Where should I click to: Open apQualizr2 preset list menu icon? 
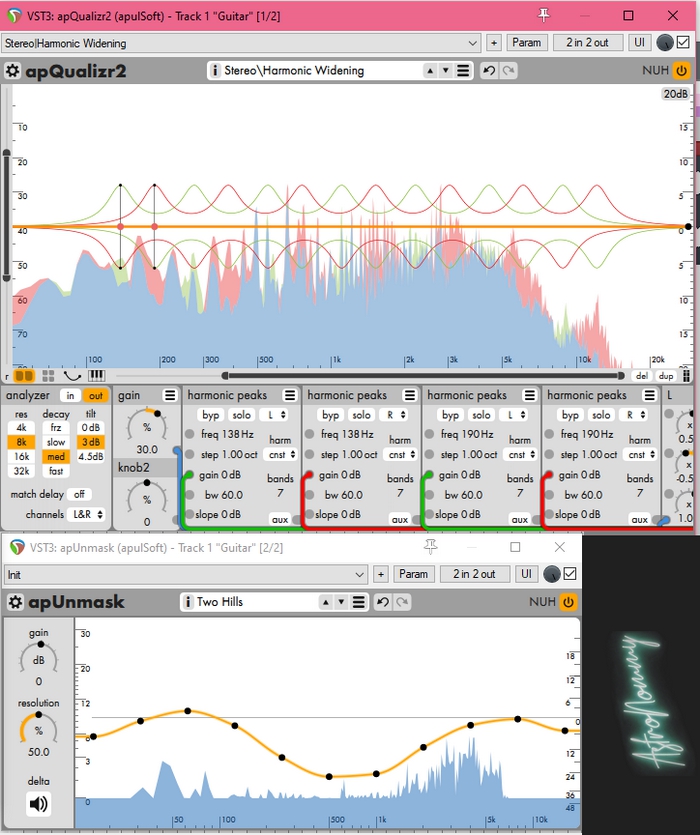point(463,71)
